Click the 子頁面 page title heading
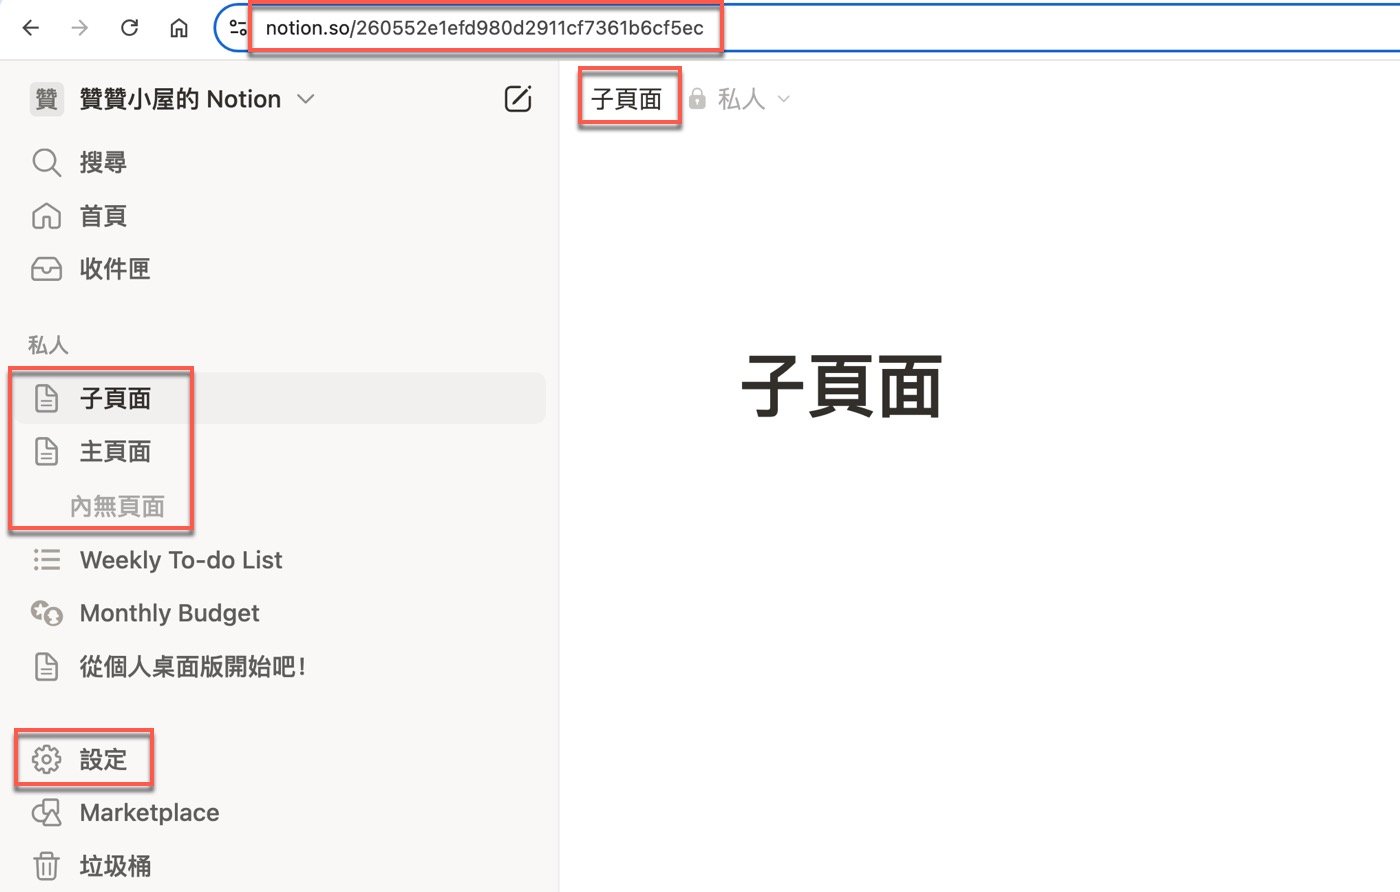 [x=842, y=387]
